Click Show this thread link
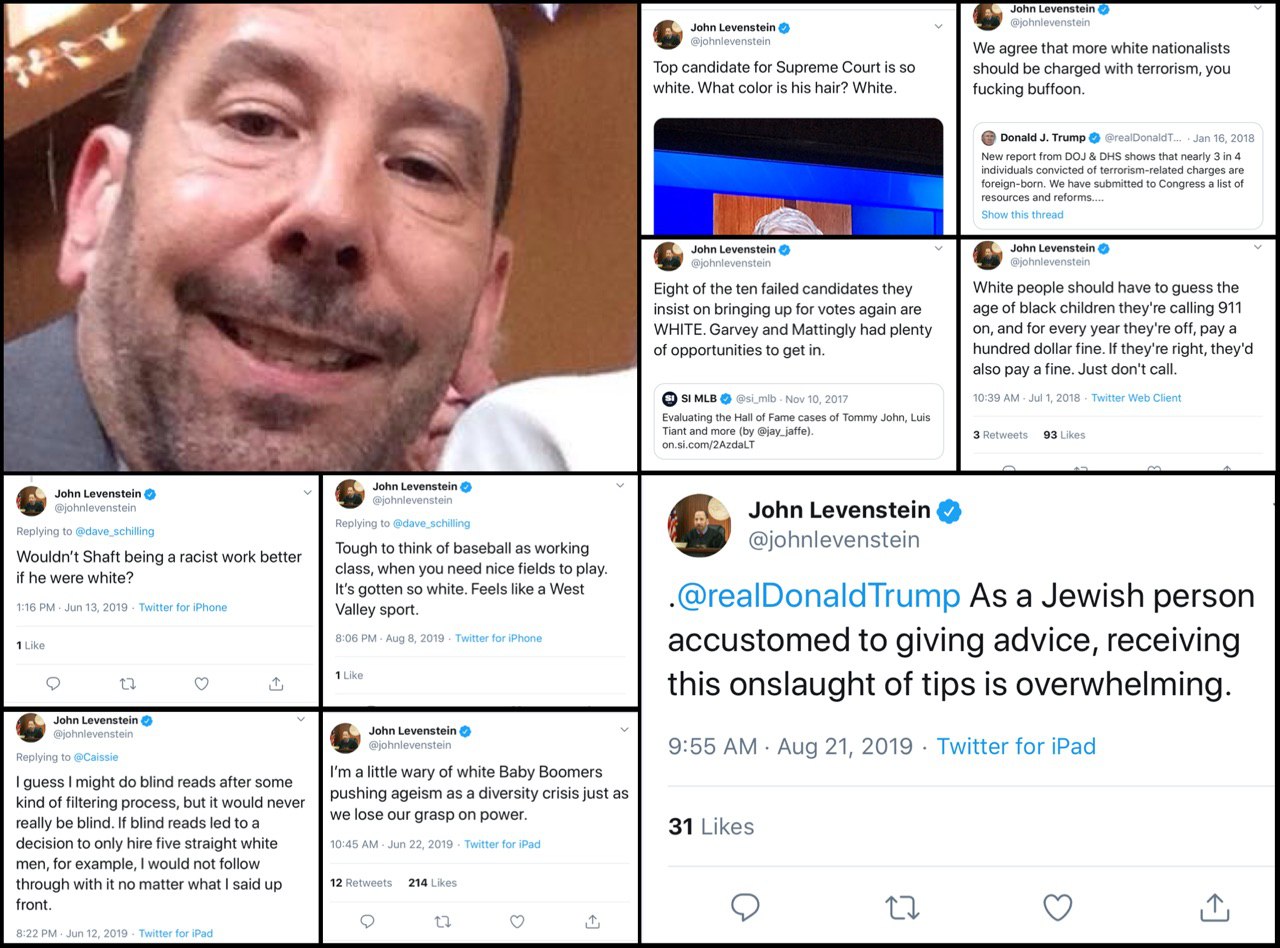The image size is (1280, 948). coord(1022,215)
